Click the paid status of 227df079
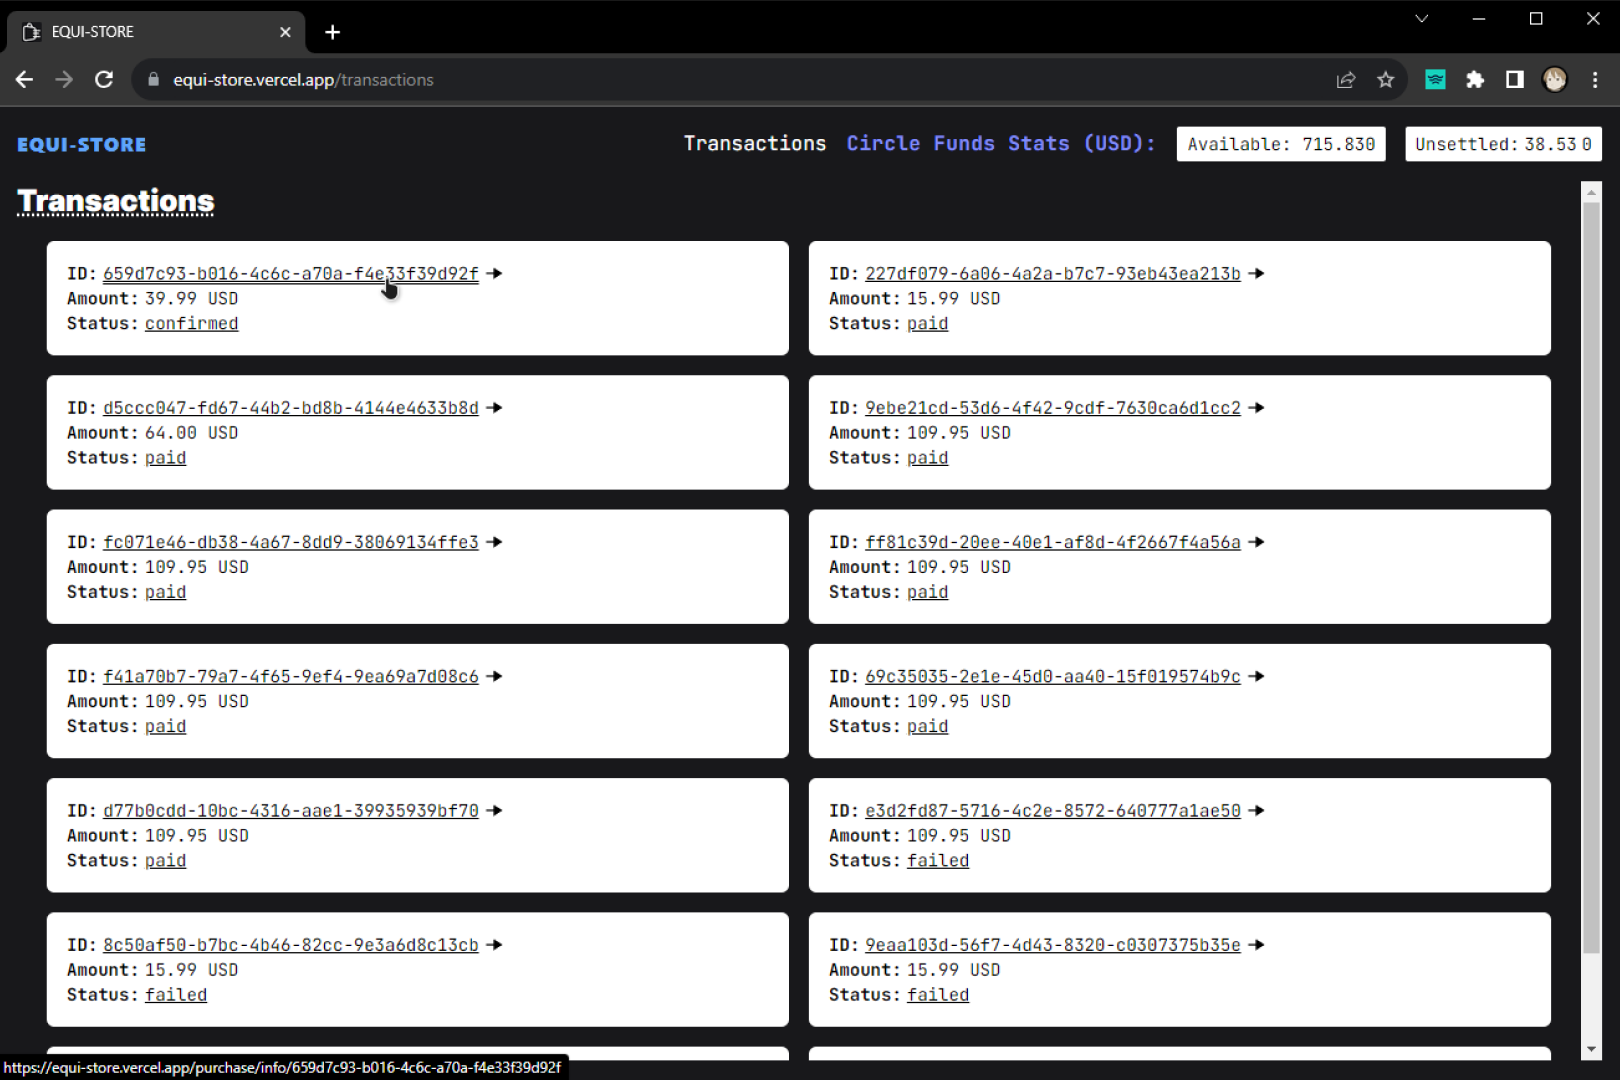Screen dimensions: 1620x1080 pos(928,324)
